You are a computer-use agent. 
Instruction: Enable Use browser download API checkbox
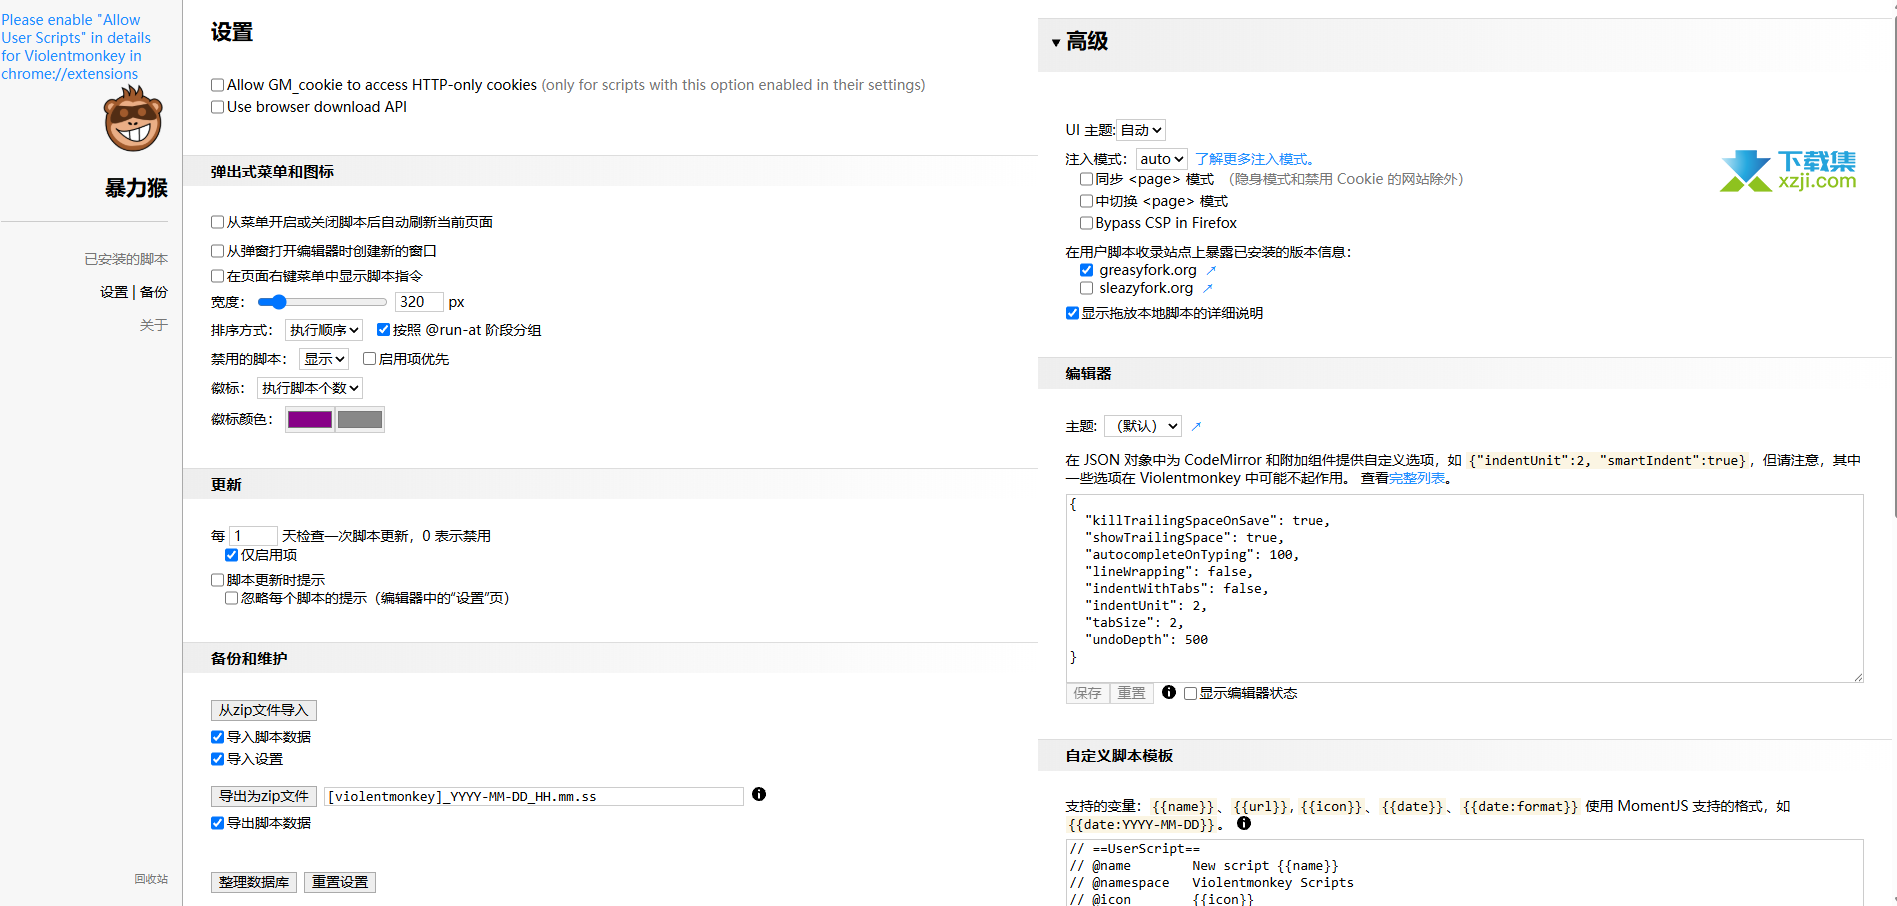tap(217, 107)
